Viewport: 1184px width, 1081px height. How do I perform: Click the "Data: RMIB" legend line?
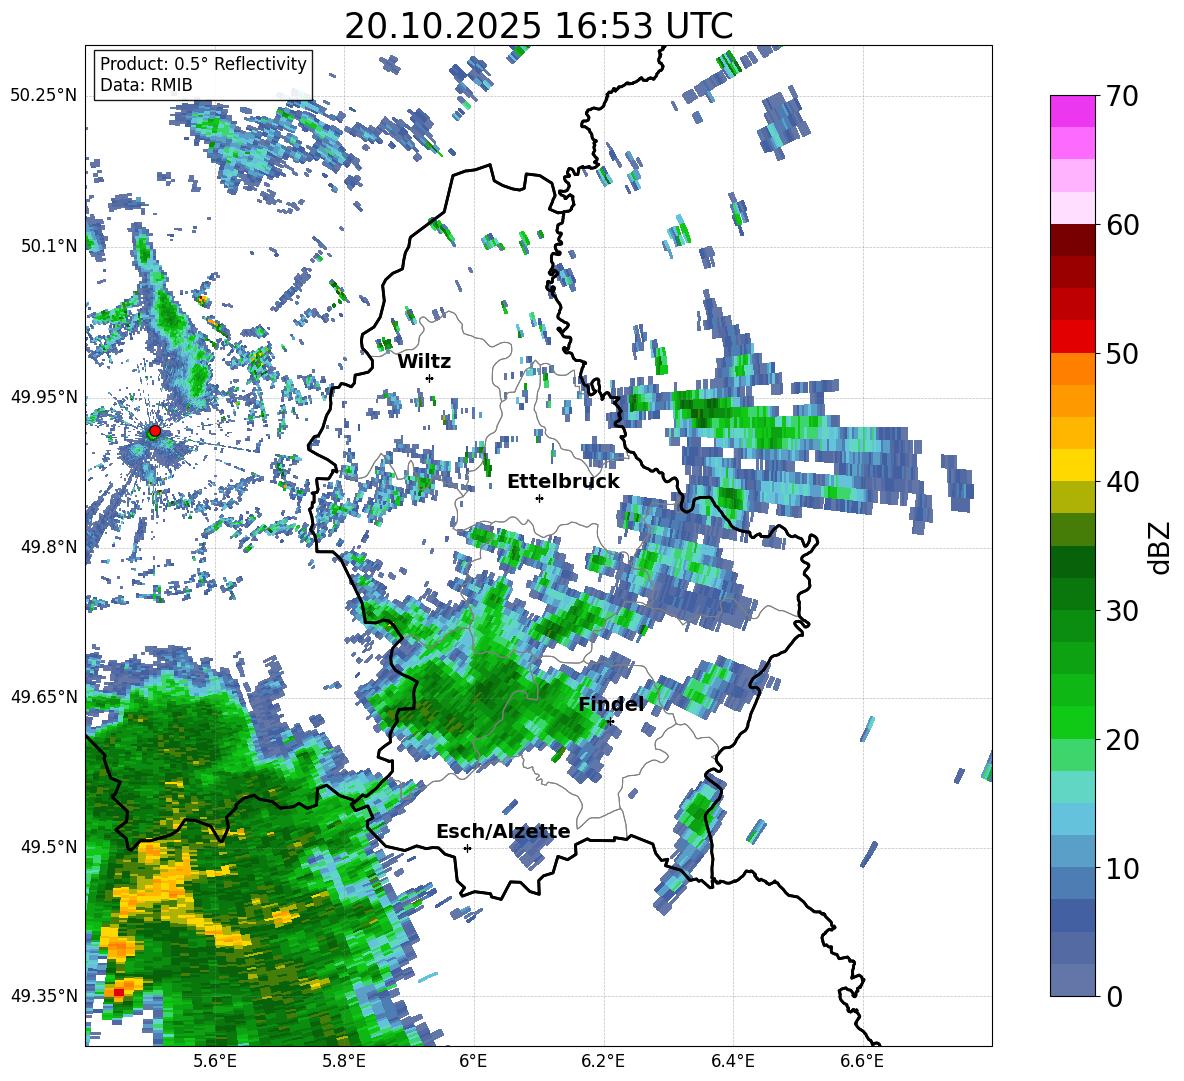point(146,85)
